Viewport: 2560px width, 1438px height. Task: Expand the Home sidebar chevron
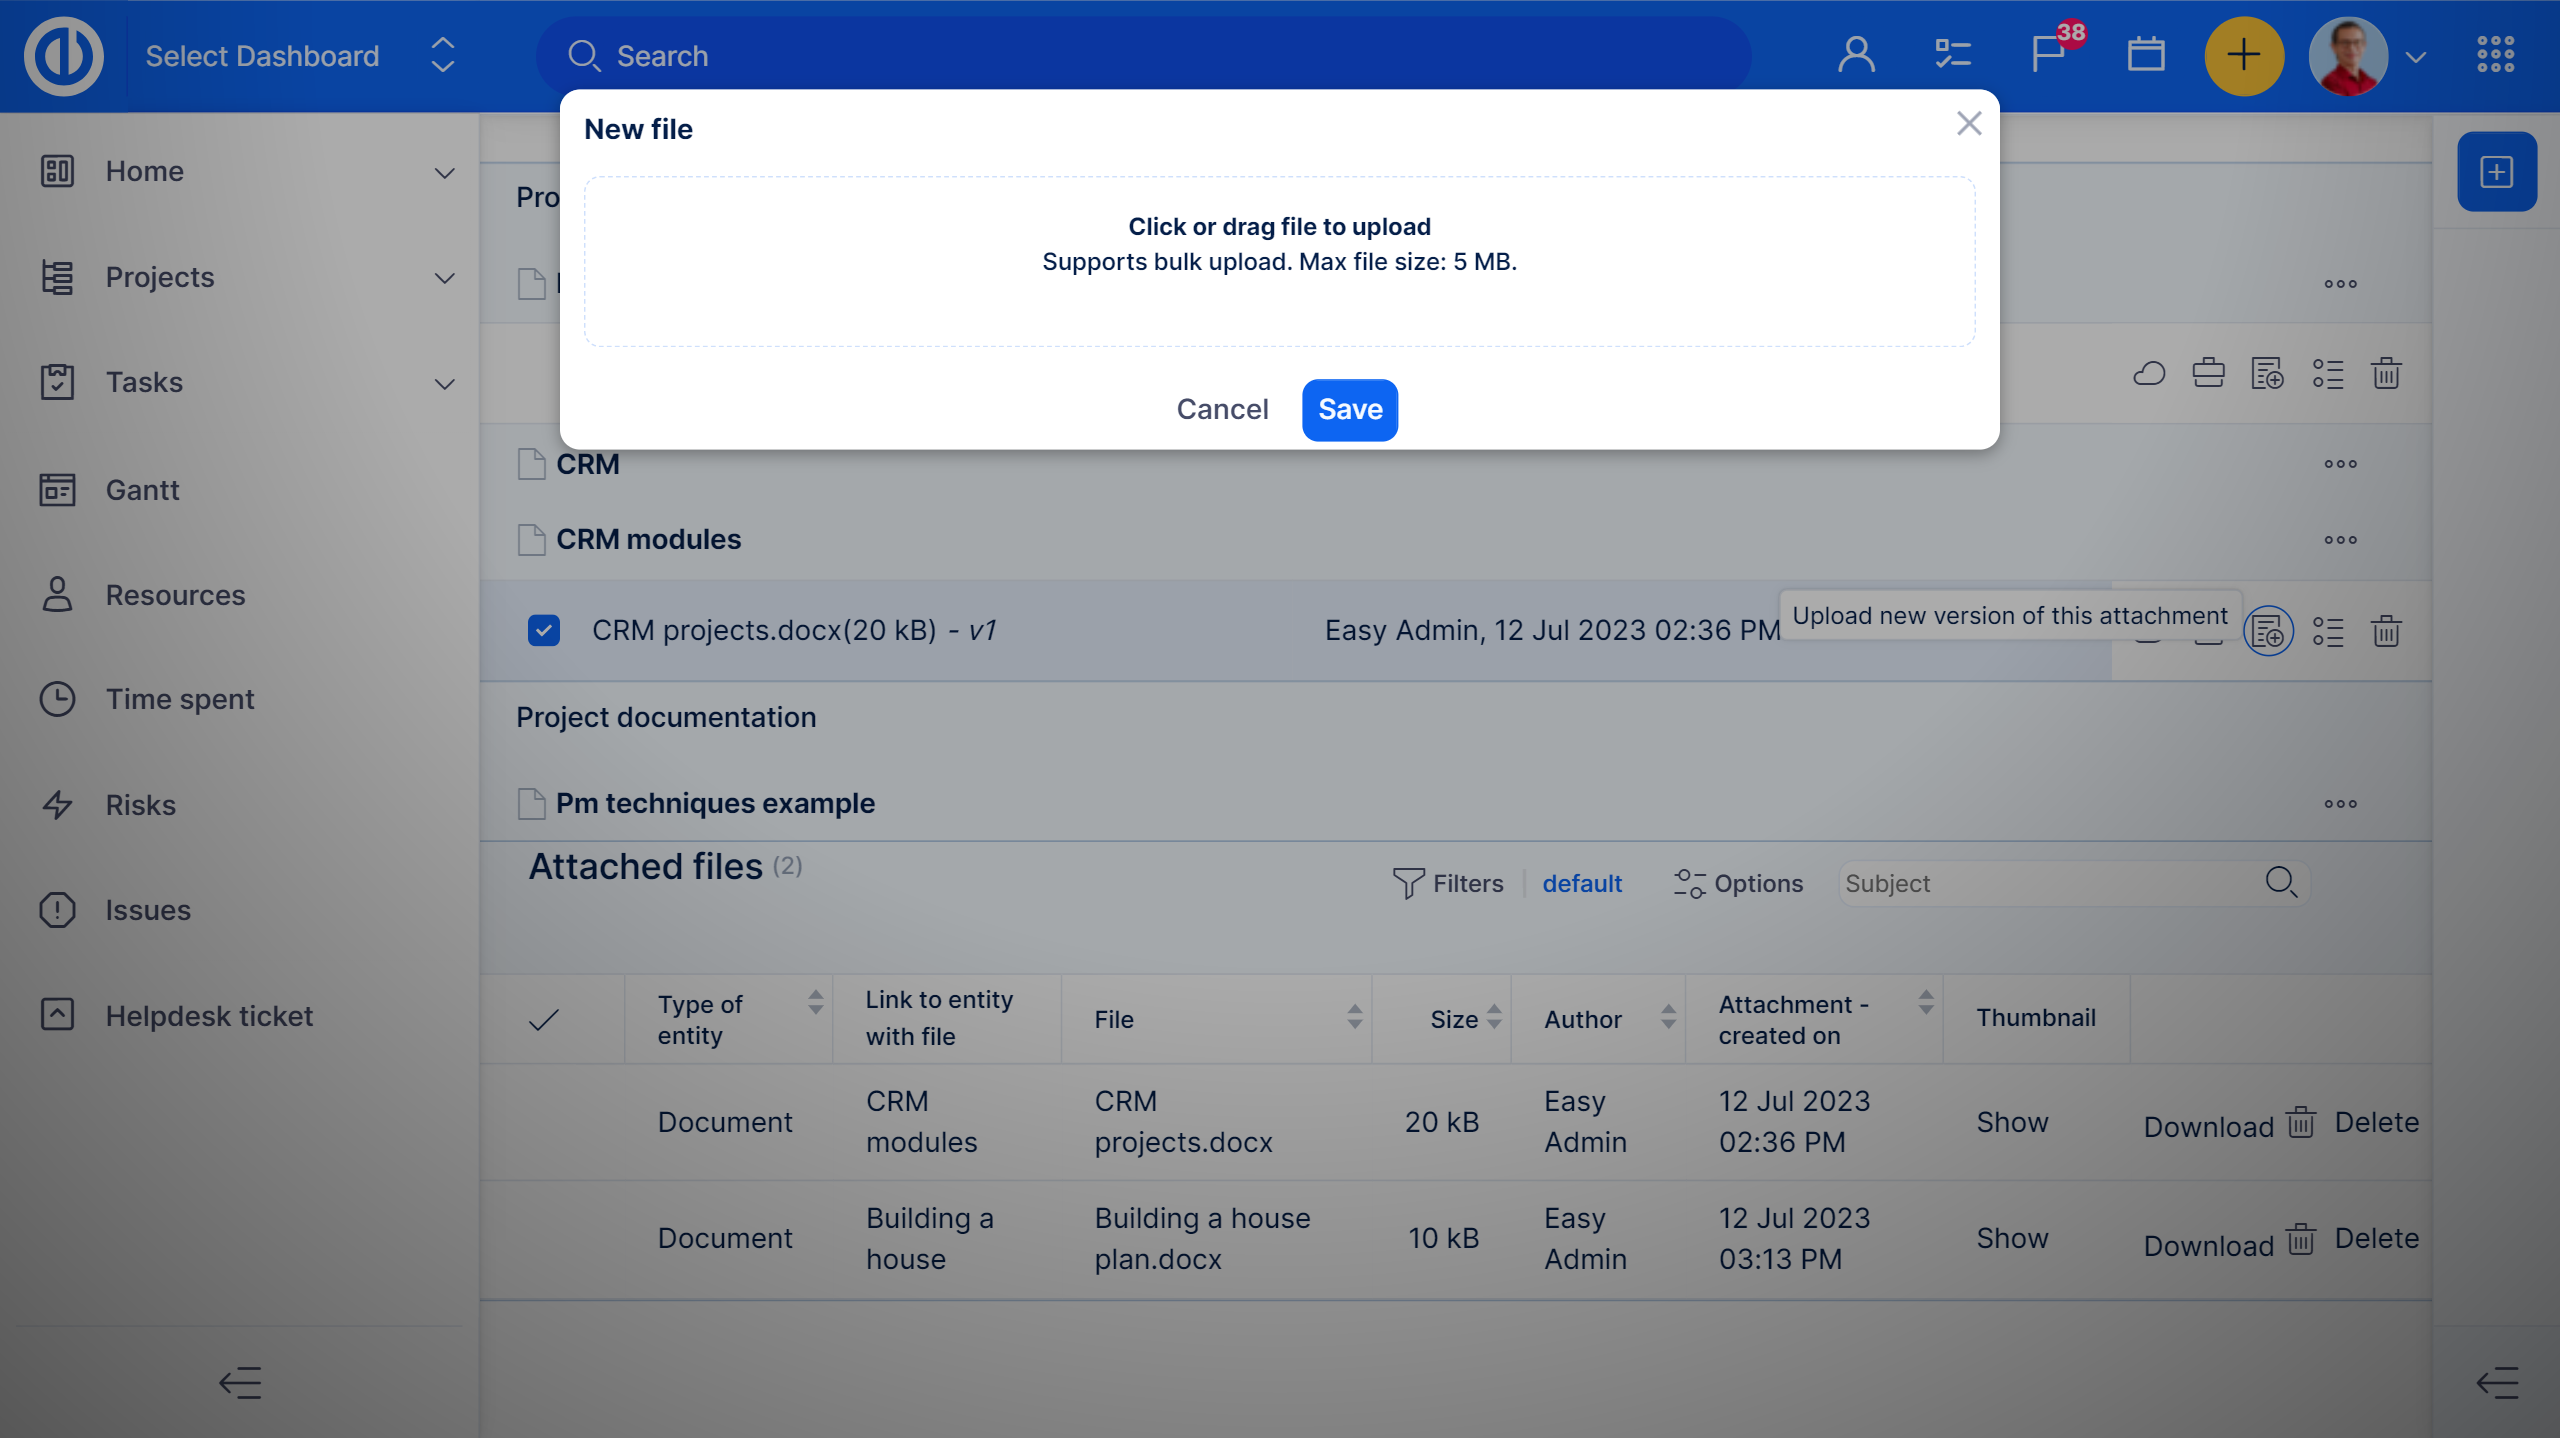[x=445, y=172]
